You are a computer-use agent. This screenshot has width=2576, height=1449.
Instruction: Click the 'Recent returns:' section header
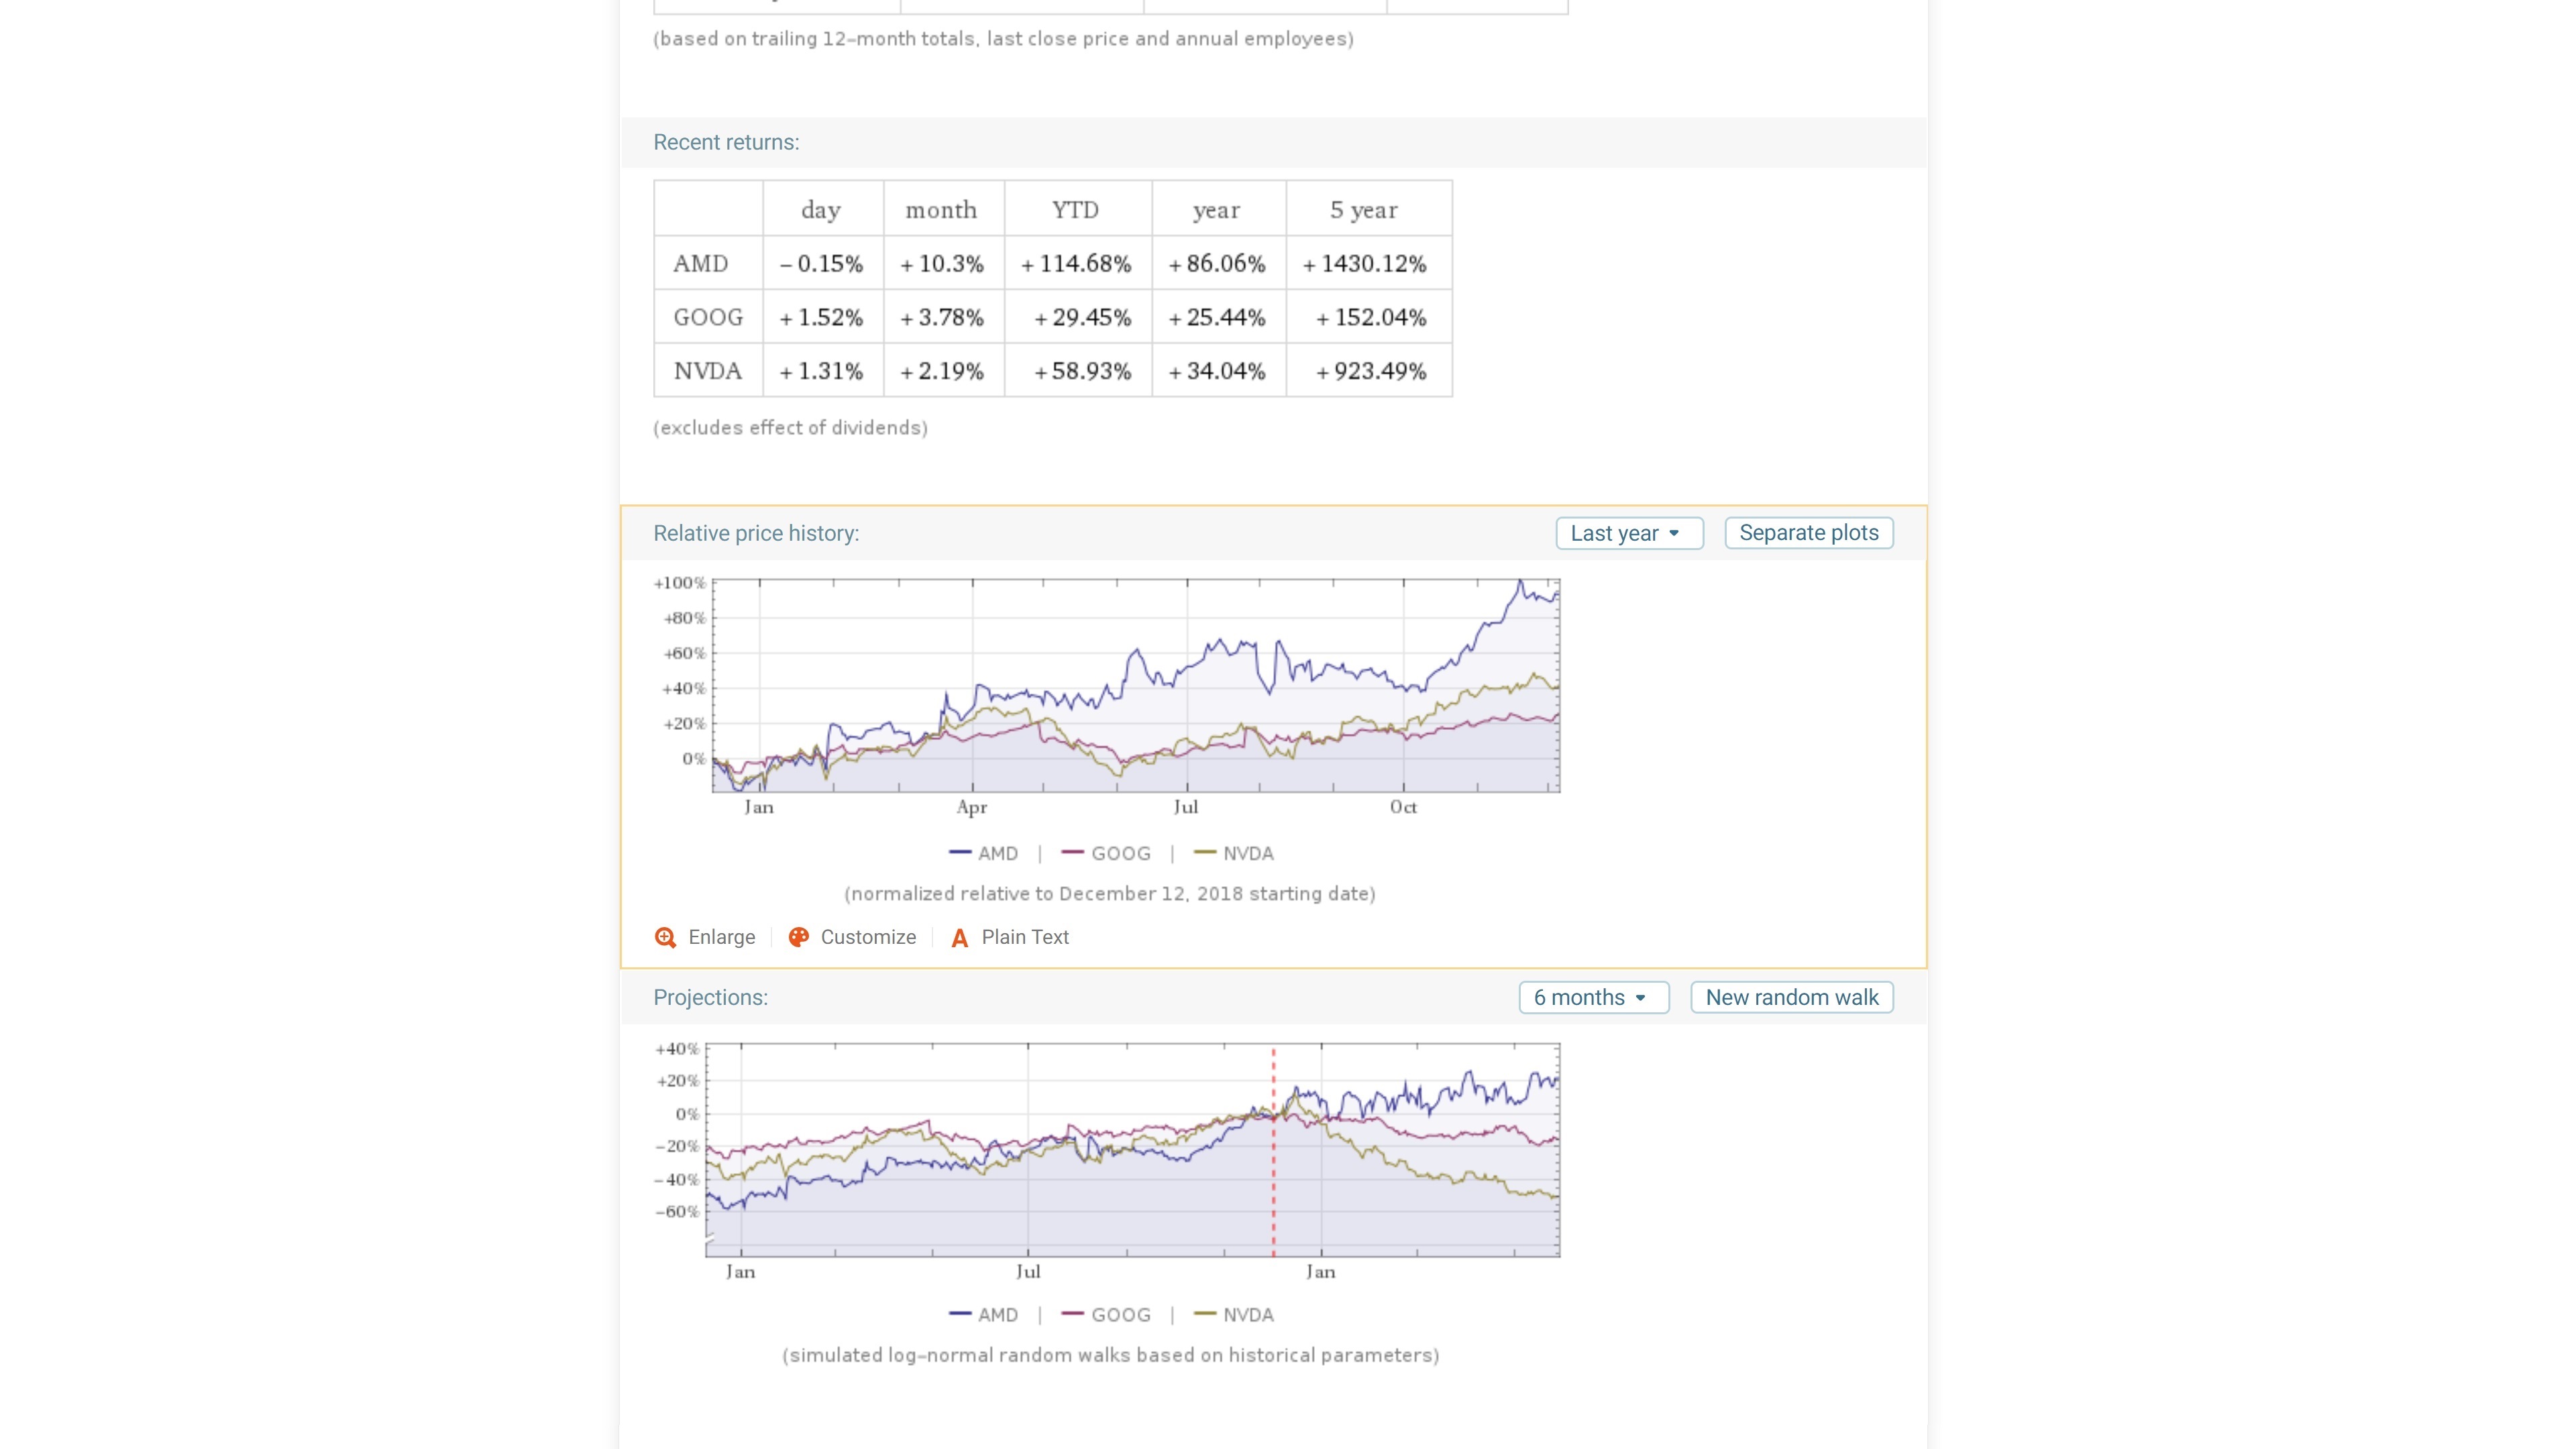726,142
